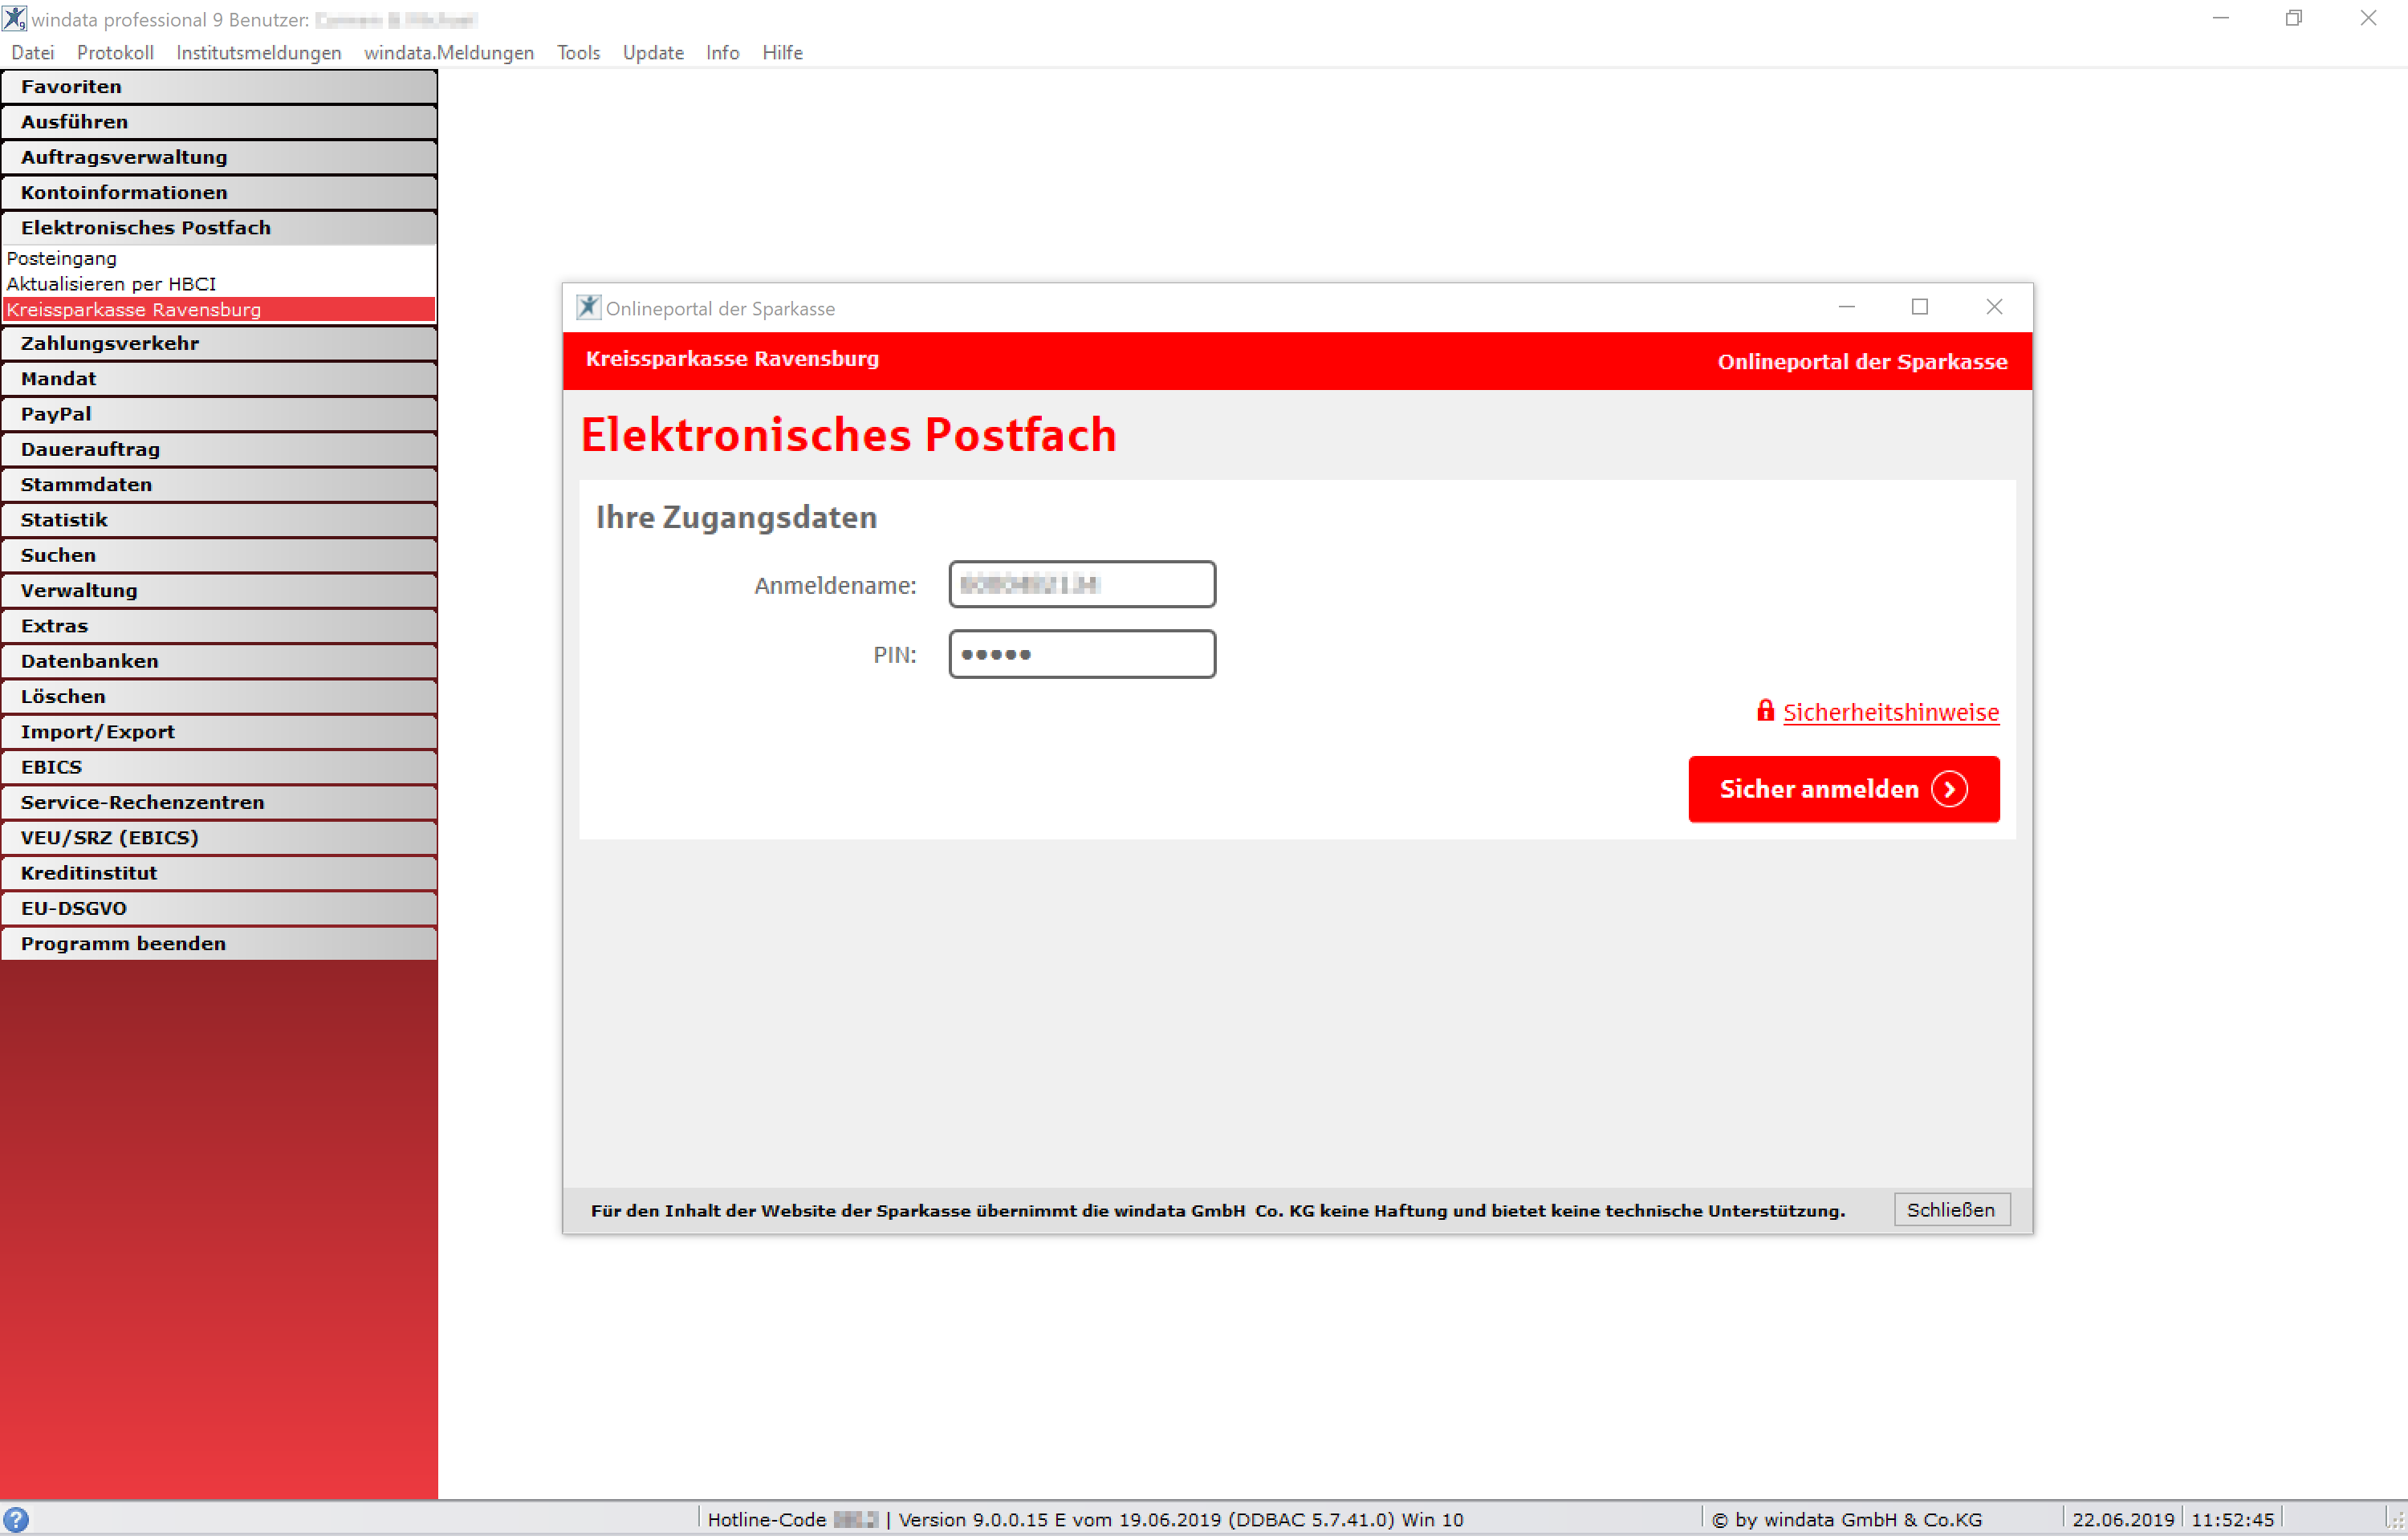The image size is (2408, 1540).
Task: Open the Info menu
Action: pyautogui.click(x=723, y=52)
